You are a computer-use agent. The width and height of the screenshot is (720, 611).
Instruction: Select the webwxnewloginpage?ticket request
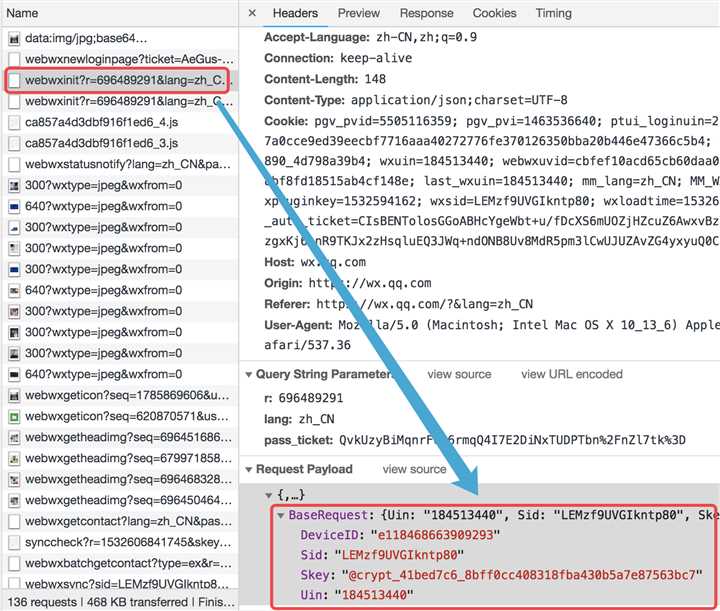[x=119, y=59]
